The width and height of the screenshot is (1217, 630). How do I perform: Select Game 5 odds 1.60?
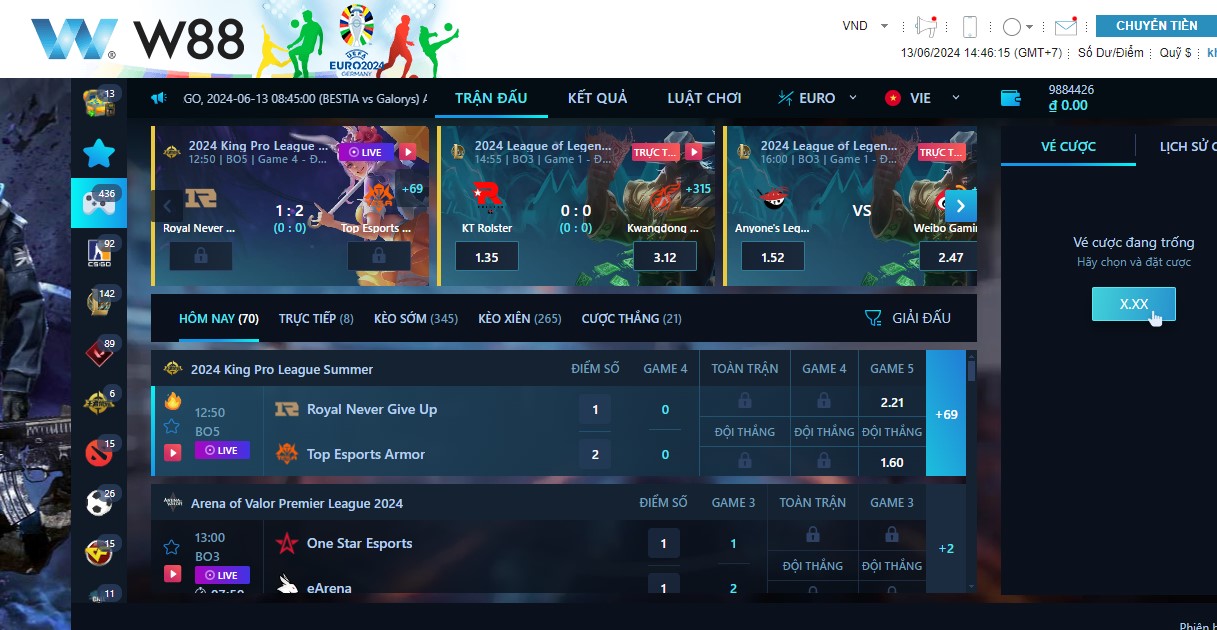click(x=892, y=462)
